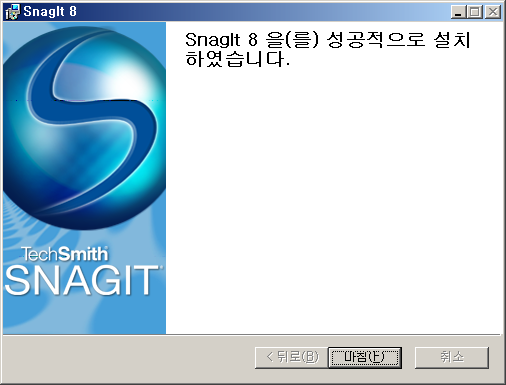Viewport: 506px width, 385px height.
Task: Click the SnagIt installer icon in title bar
Action: click(13, 12)
